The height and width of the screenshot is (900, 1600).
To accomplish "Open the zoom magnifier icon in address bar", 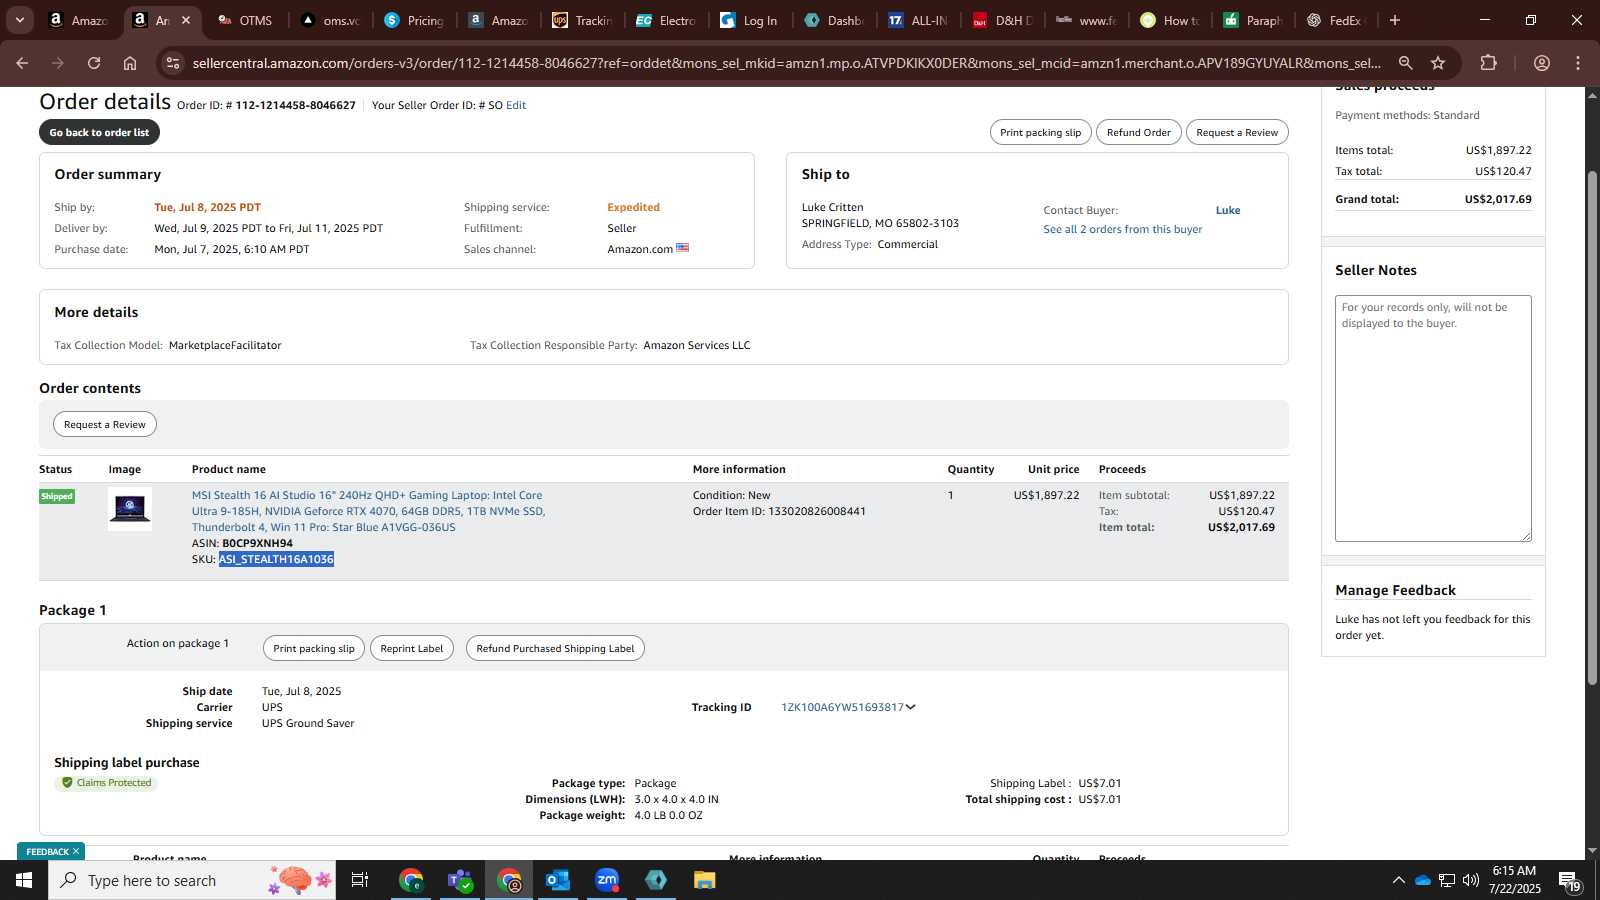I will [x=1405, y=63].
